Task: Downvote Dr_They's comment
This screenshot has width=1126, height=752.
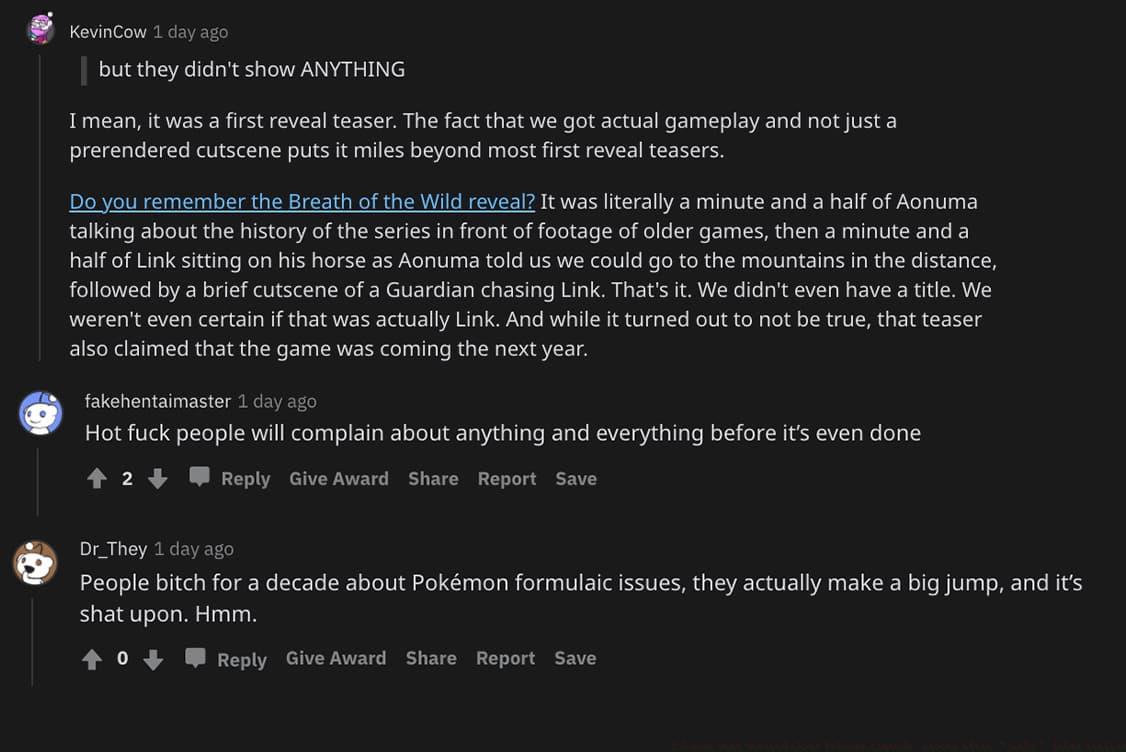Action: pos(153,659)
